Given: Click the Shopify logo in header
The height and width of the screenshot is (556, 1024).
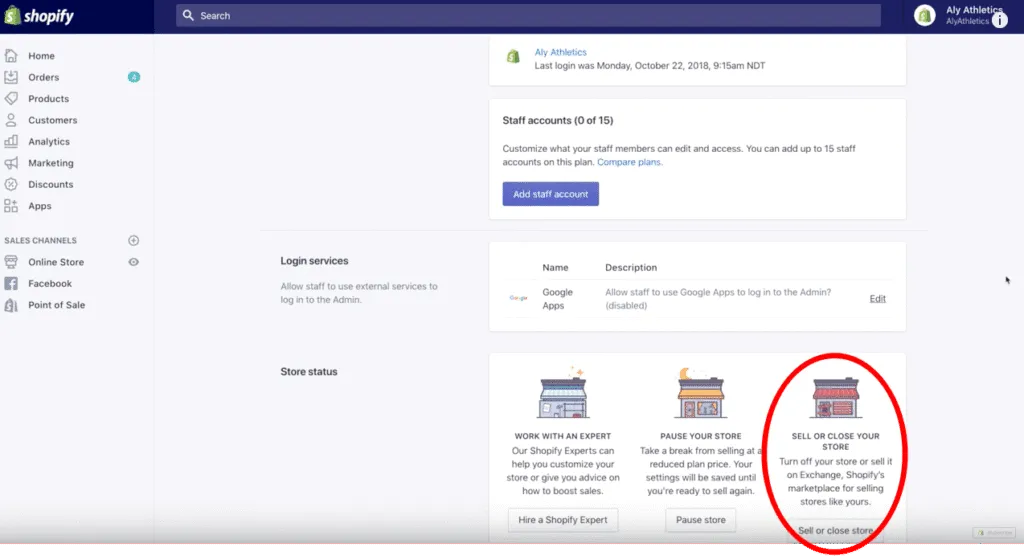Looking at the screenshot, I should [40, 16].
